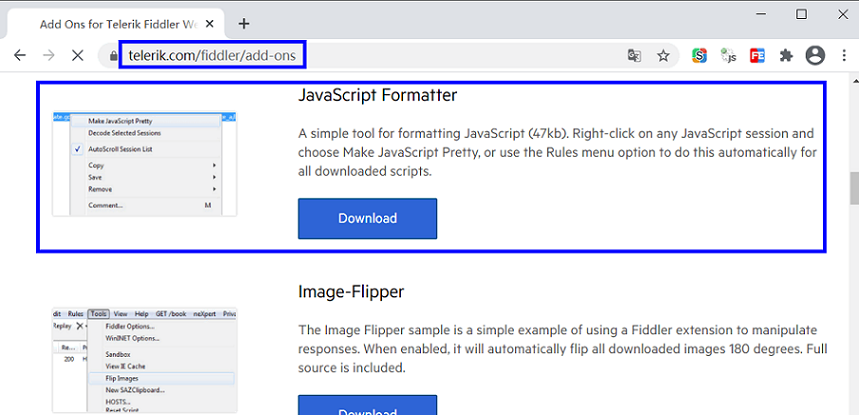Screen dimensions: 859x415
Task: Open Chrome's three-dot menu
Action: pyautogui.click(x=844, y=55)
